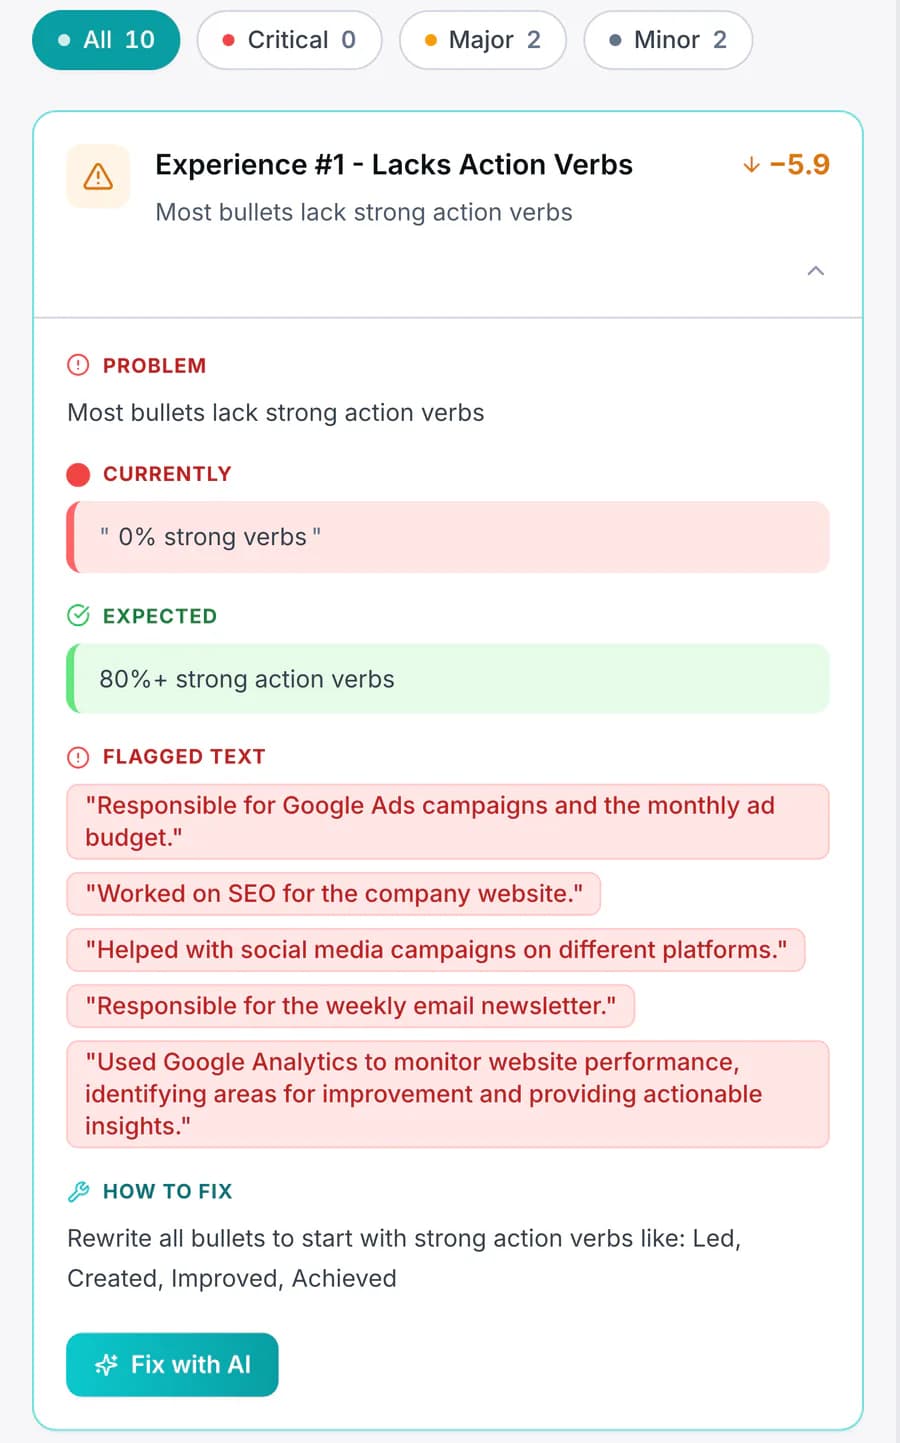Click flagged text 'Worked on SEO'
The height and width of the screenshot is (1443, 900).
[333, 894]
